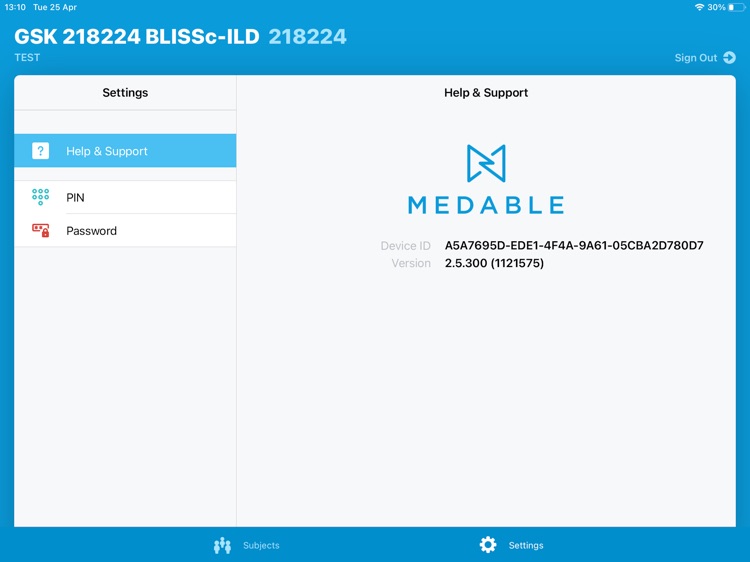Switch to the Settings tab label
The width and height of the screenshot is (750, 562).
526,545
